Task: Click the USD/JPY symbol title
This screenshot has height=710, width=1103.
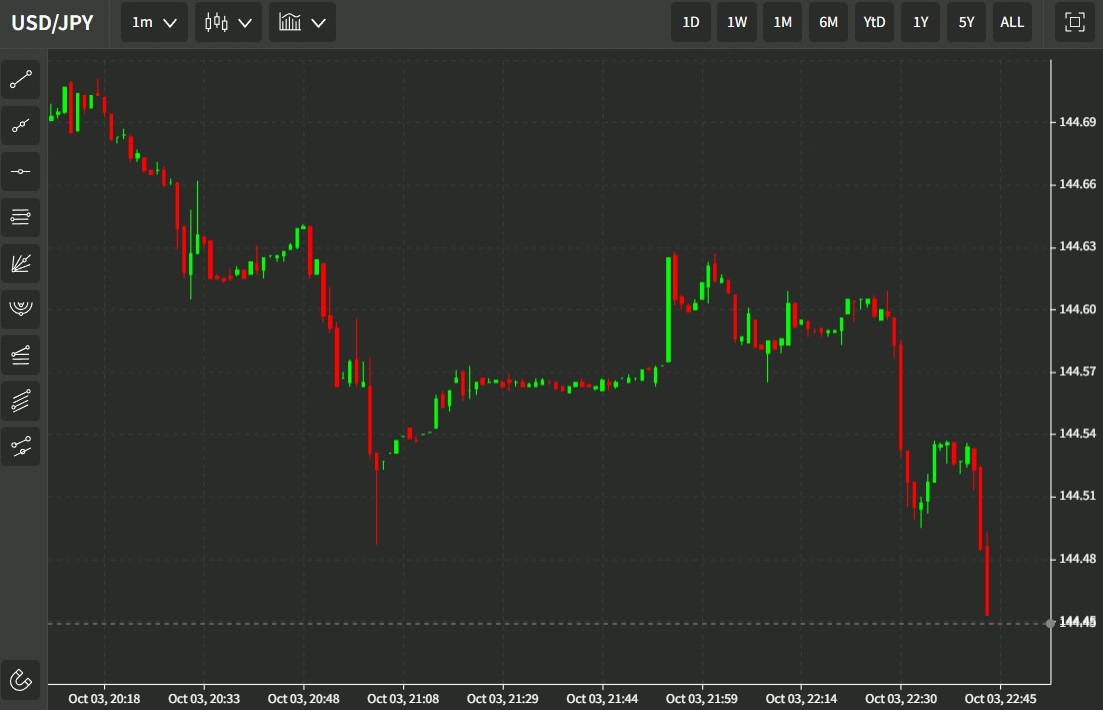Action: (52, 23)
